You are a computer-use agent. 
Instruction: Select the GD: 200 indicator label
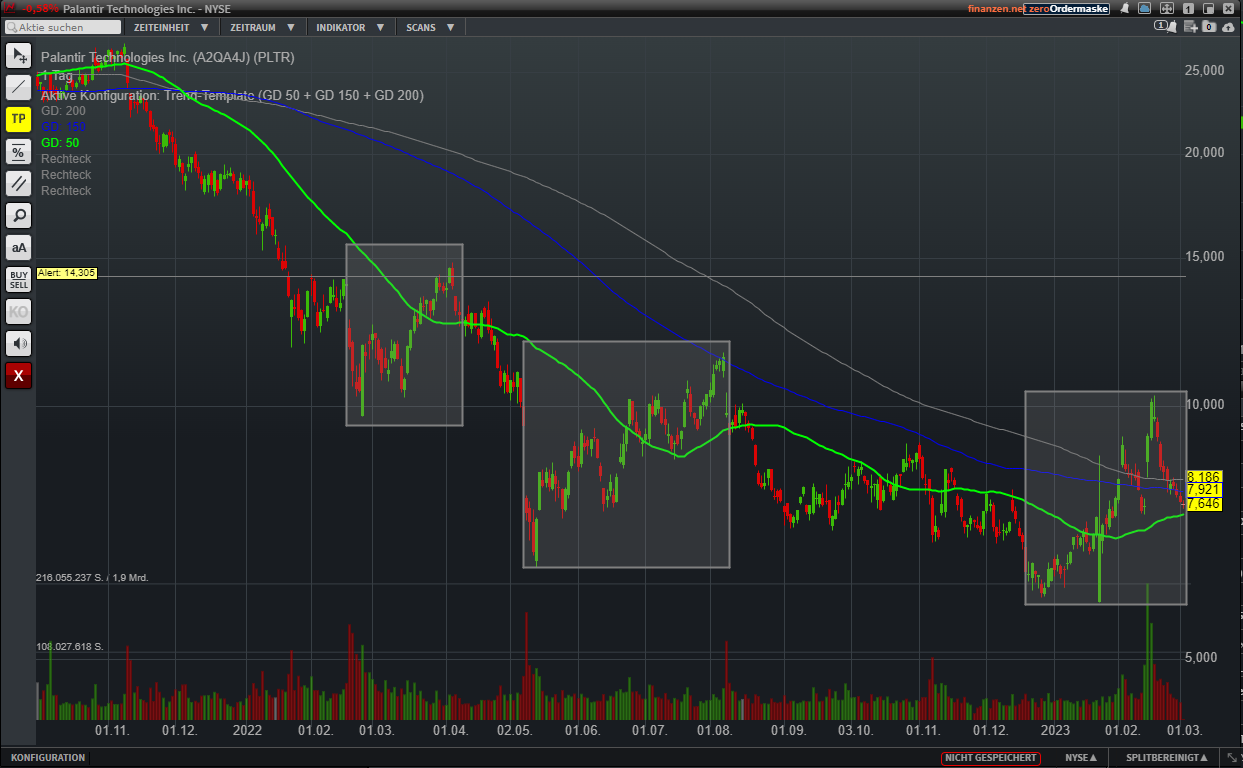(63, 111)
